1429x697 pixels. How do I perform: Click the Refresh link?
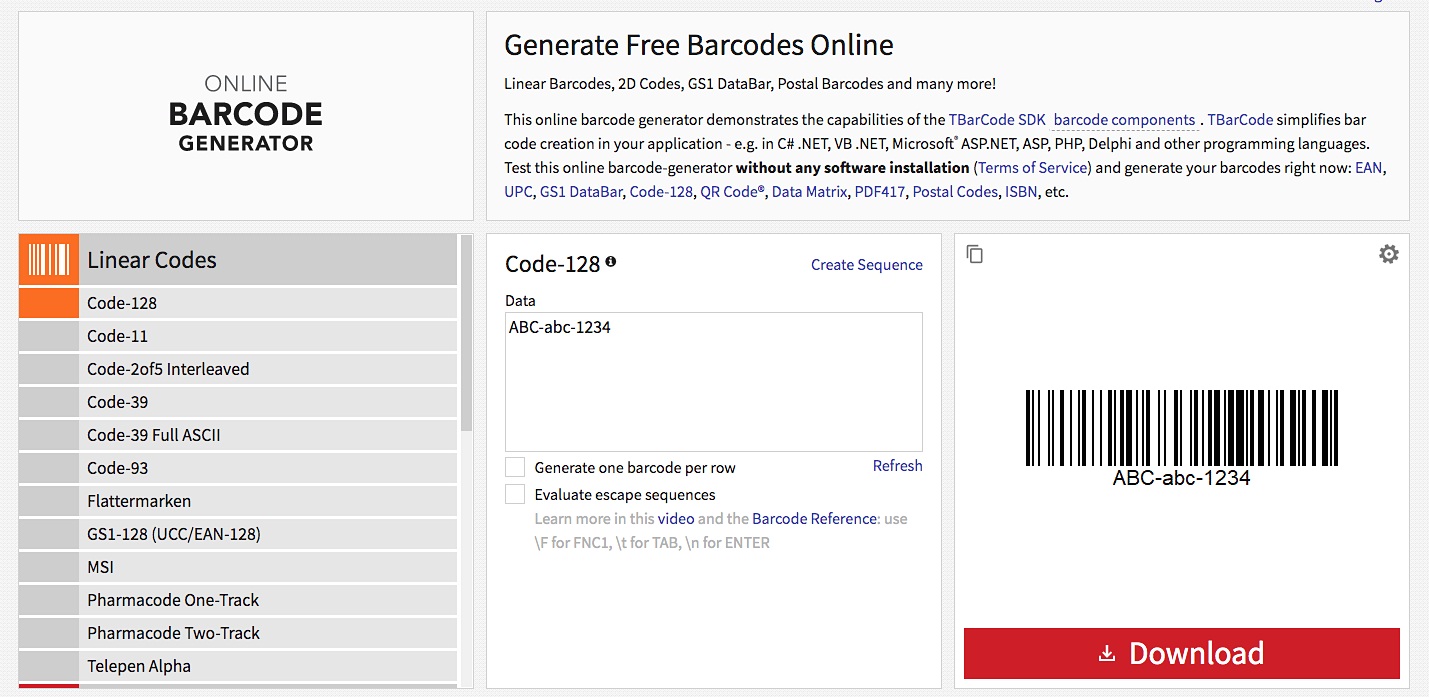point(898,466)
